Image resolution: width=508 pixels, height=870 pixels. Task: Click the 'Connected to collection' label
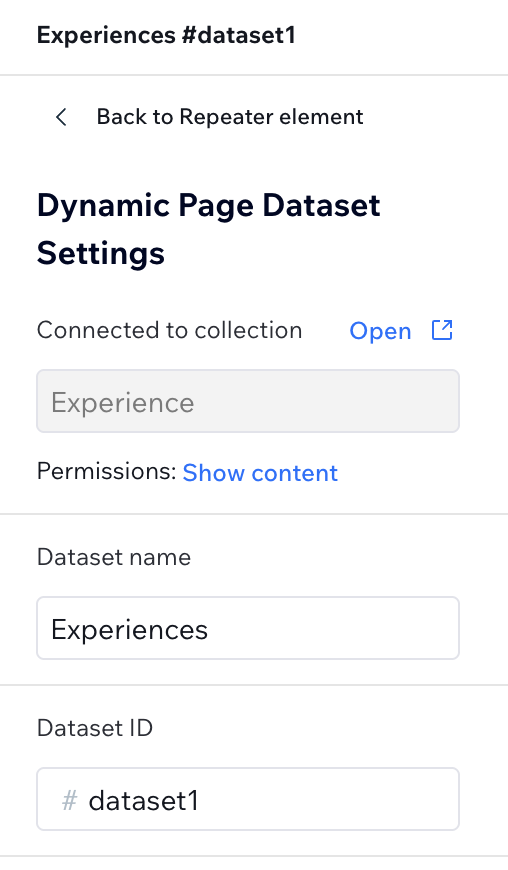click(x=169, y=330)
